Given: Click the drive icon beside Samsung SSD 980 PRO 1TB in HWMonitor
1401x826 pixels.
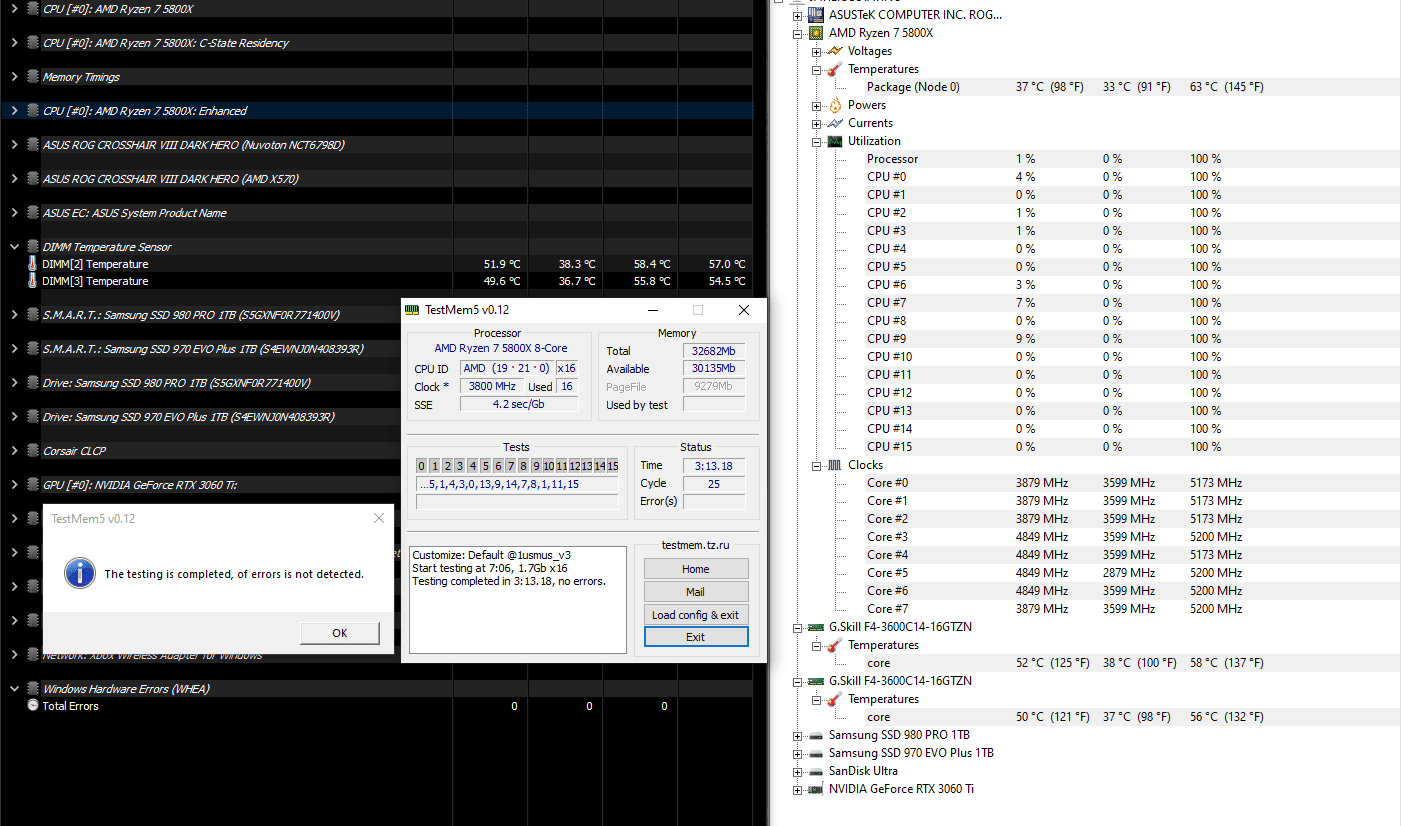Looking at the screenshot, I should click(x=817, y=735).
